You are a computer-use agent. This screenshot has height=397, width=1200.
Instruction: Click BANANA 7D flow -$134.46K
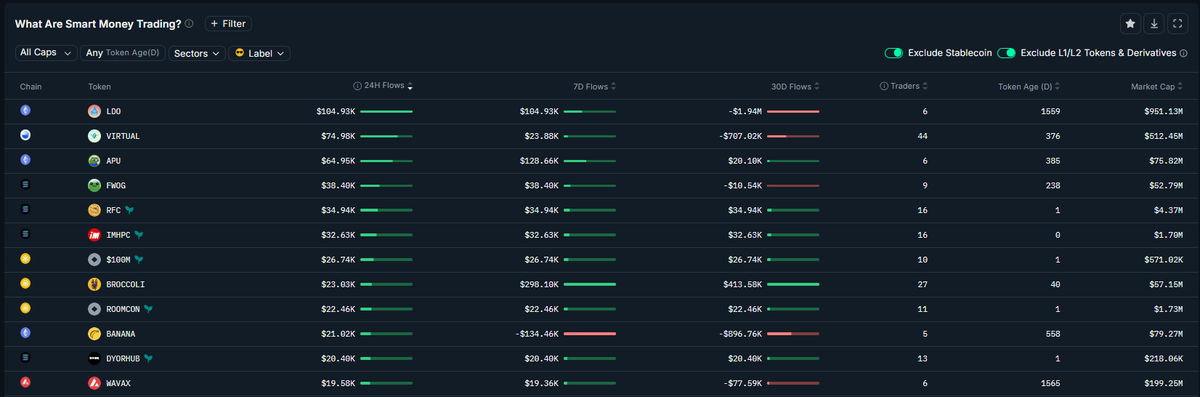coord(536,334)
